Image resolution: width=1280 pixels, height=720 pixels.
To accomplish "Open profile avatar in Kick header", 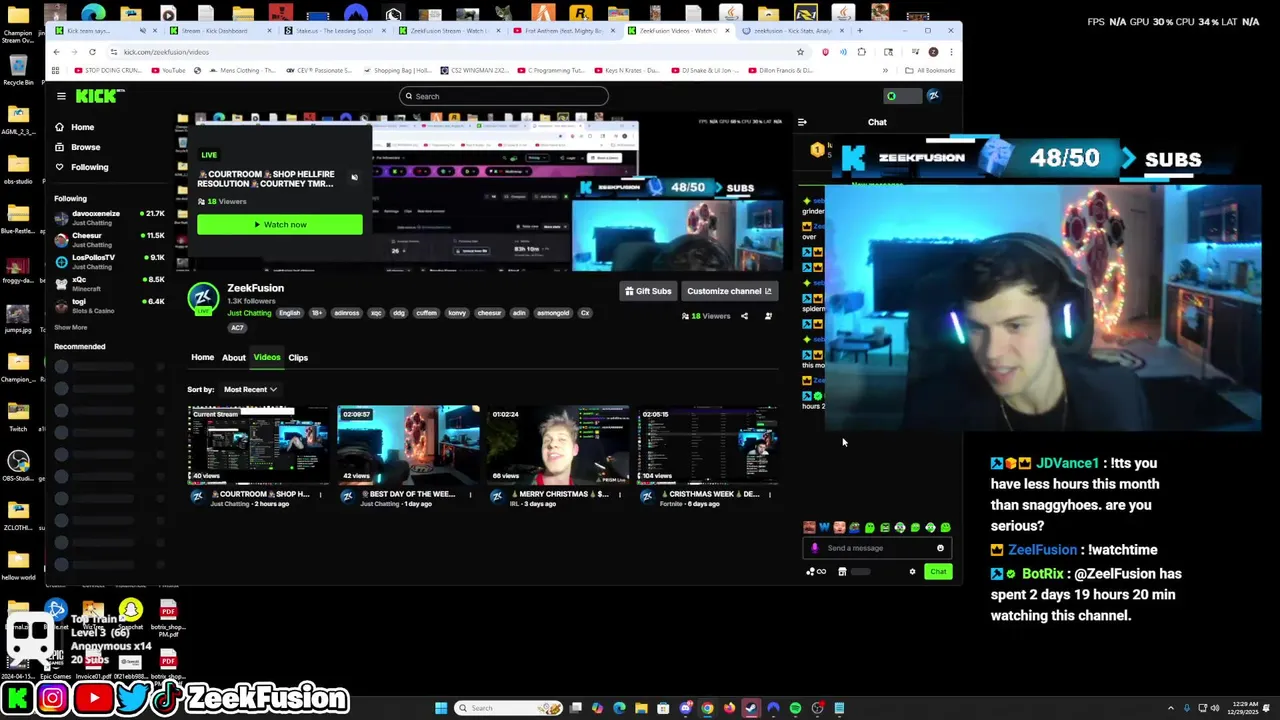I will point(933,96).
